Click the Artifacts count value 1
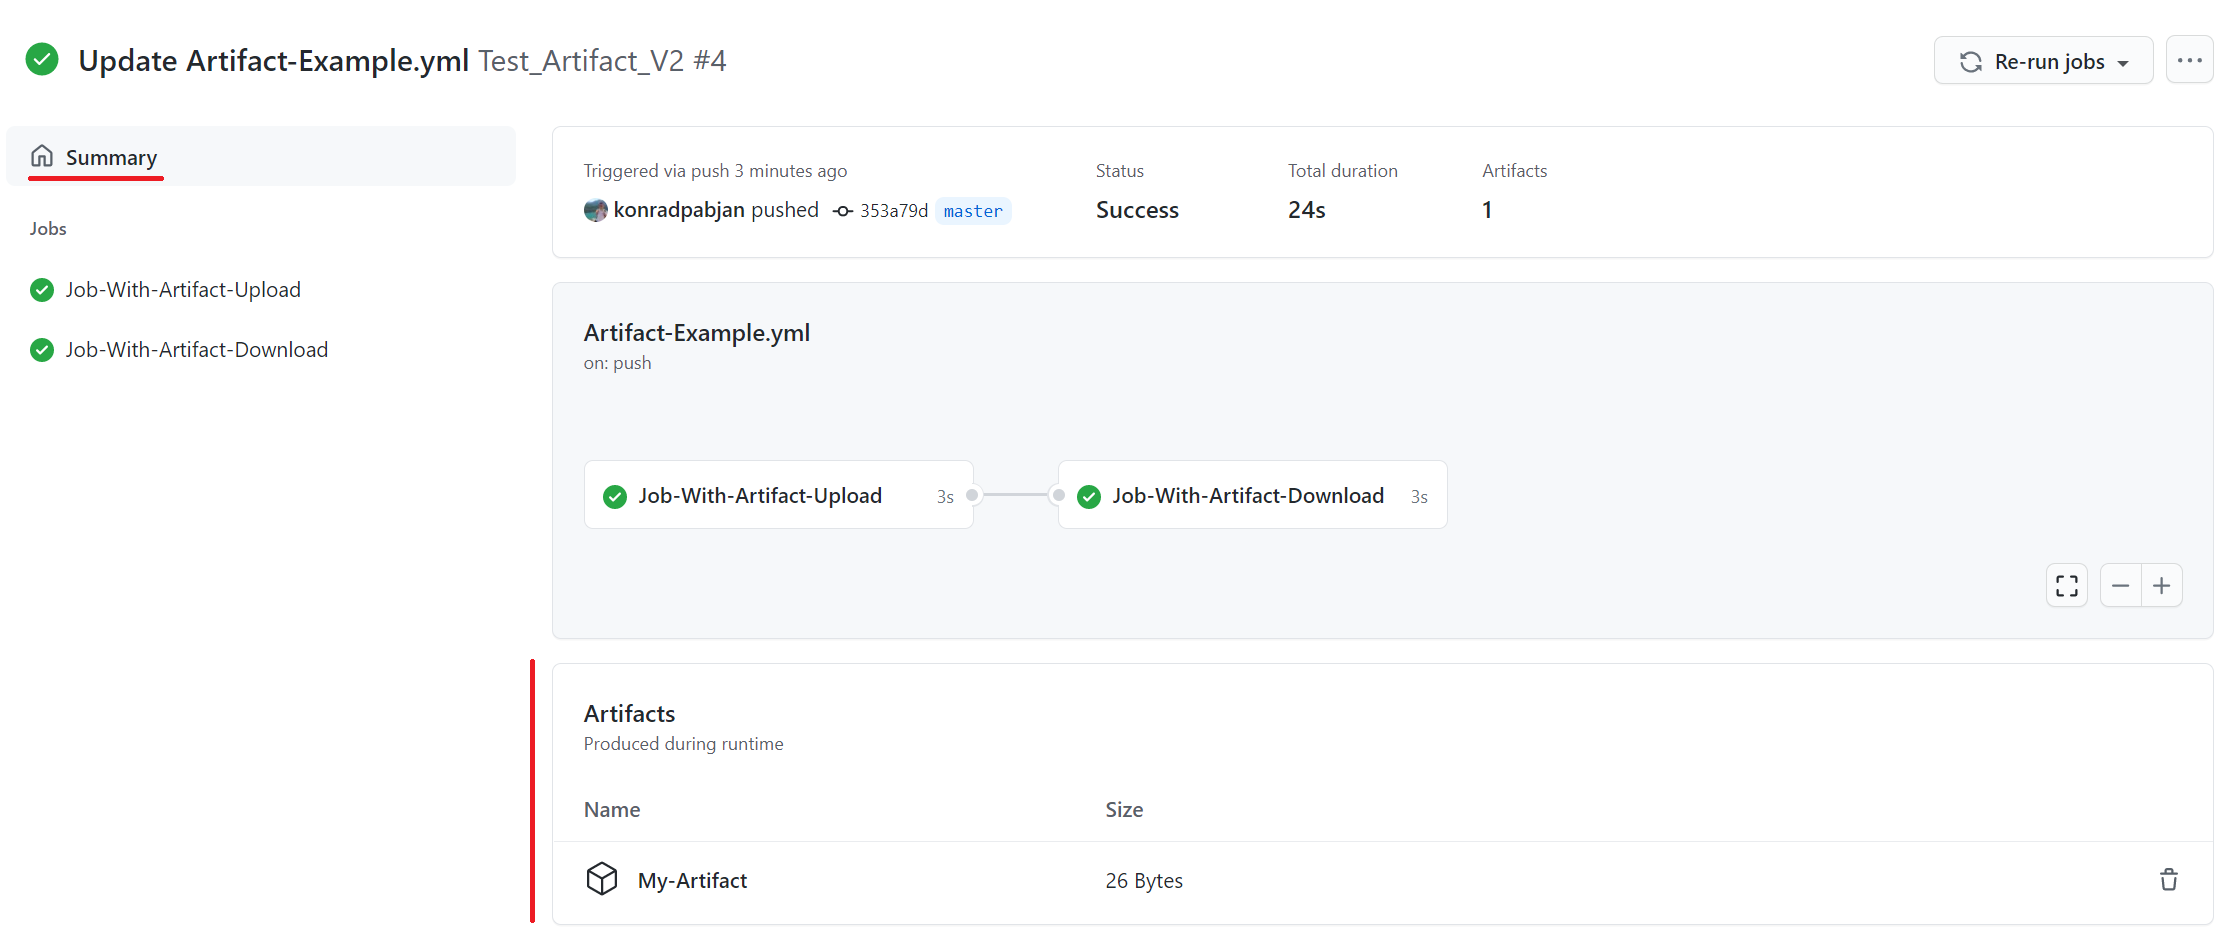This screenshot has width=2227, height=937. [1487, 210]
